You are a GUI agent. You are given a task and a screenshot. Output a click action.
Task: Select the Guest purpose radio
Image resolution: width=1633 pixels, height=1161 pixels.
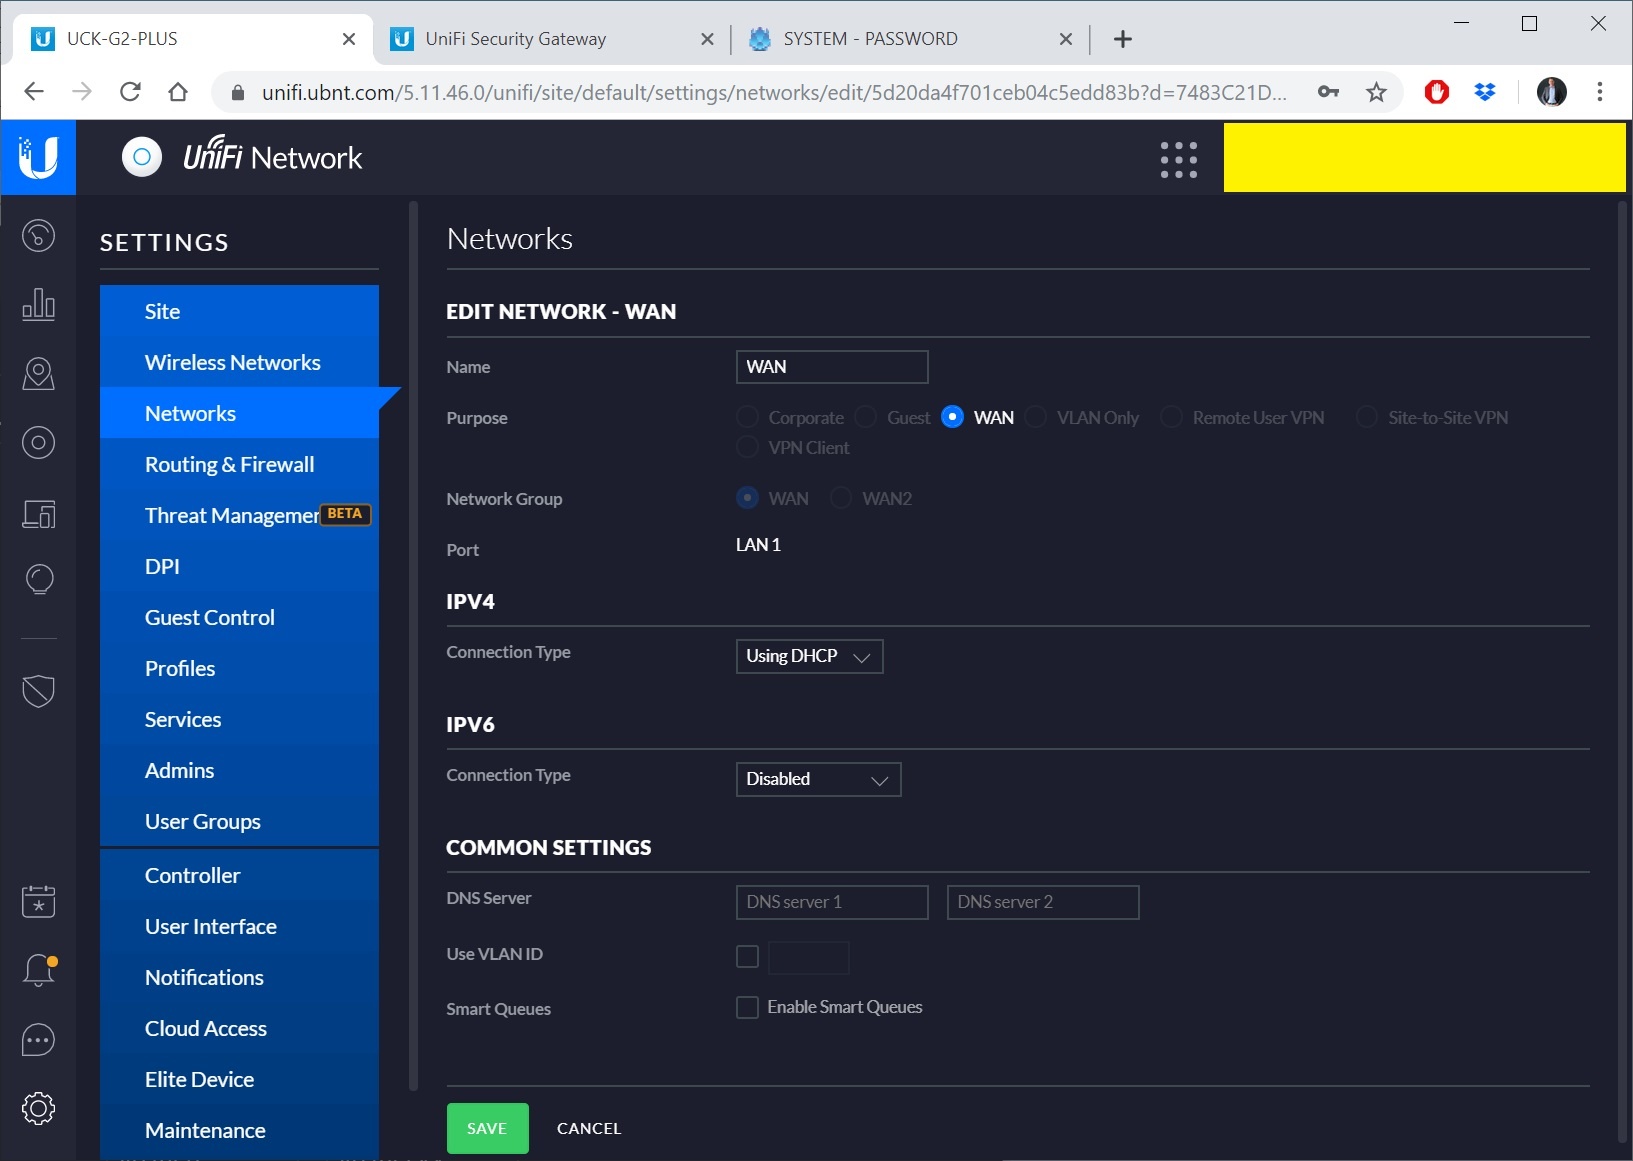(866, 417)
